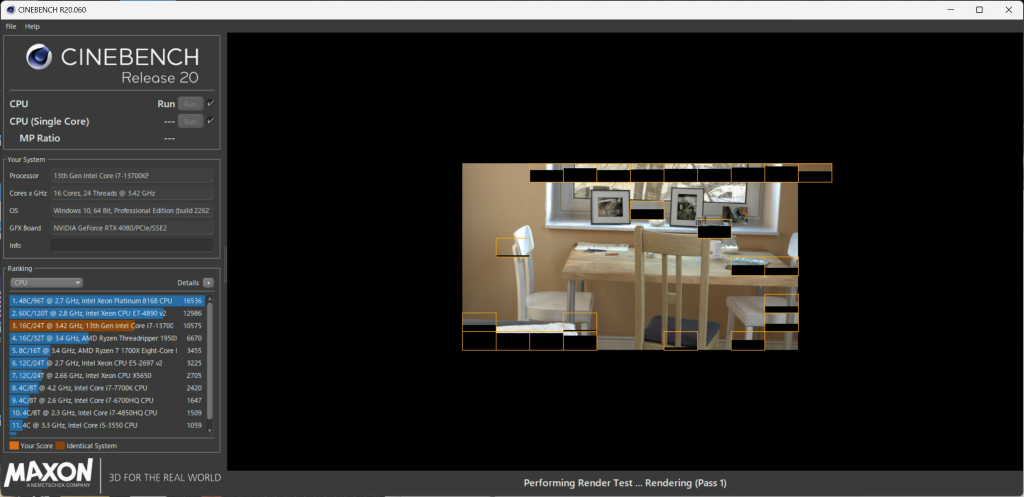Click the ranking list scroll down arrow
The height and width of the screenshot is (497, 1024).
(x=210, y=431)
